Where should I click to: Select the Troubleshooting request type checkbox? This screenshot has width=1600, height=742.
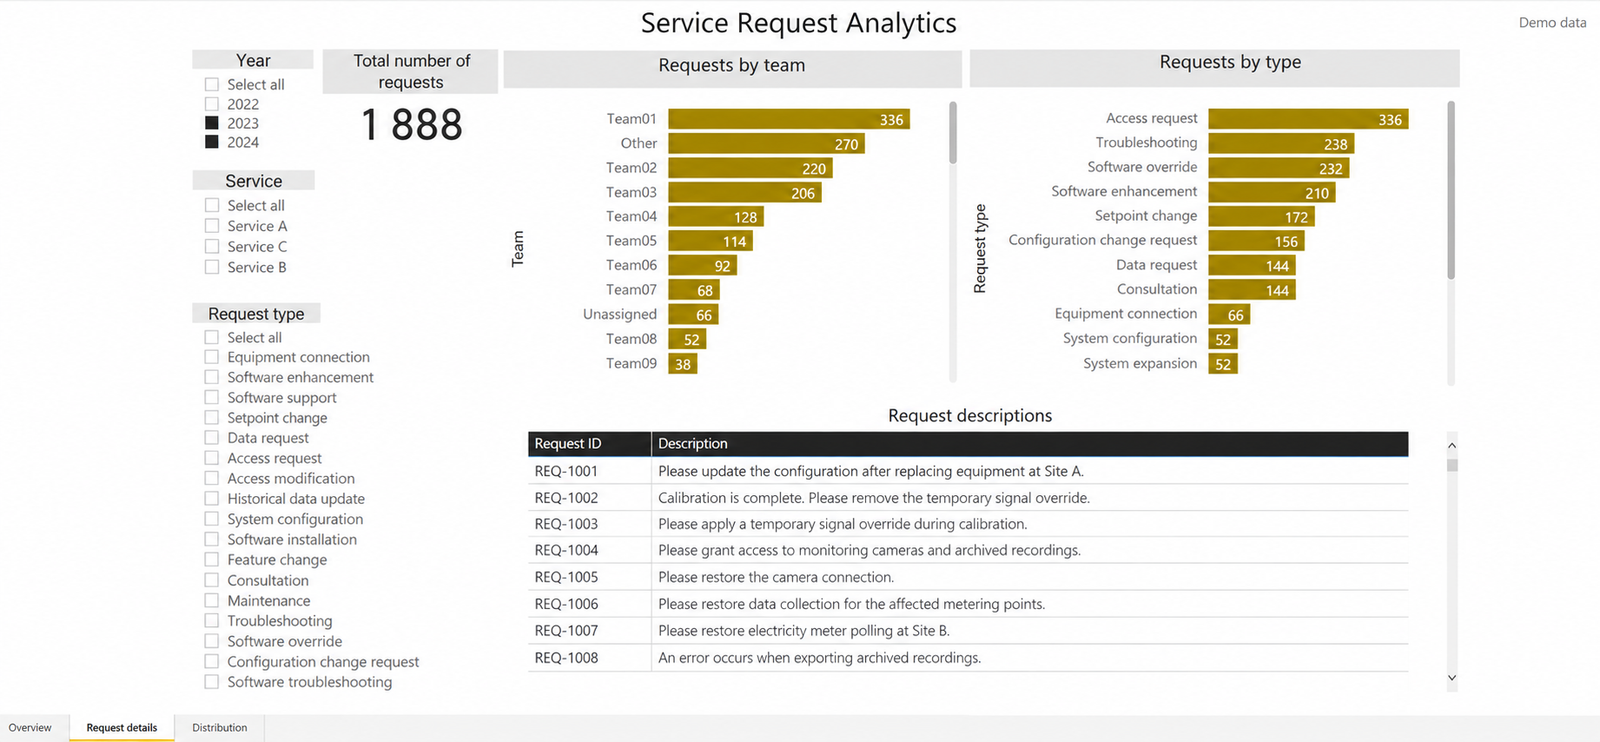point(212,621)
